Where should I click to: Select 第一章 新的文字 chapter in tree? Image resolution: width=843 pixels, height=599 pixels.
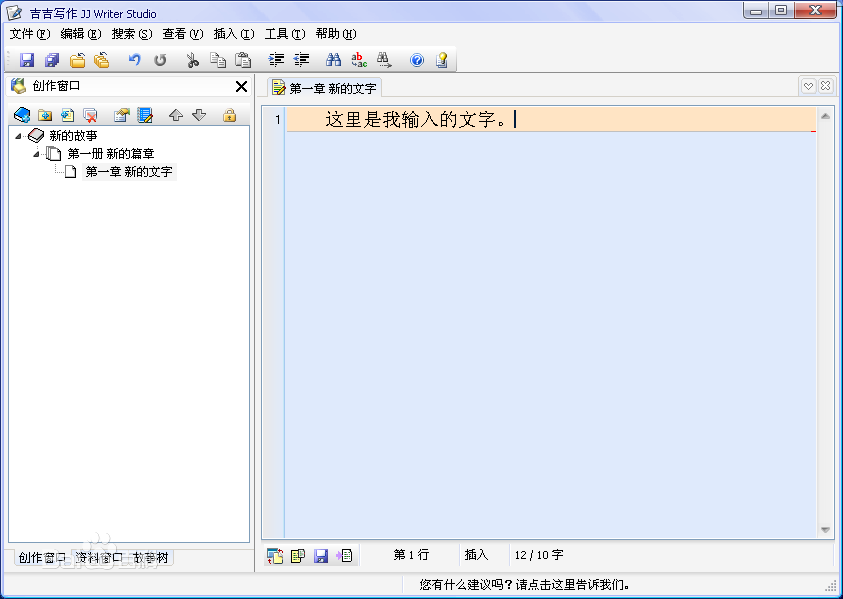[x=129, y=172]
